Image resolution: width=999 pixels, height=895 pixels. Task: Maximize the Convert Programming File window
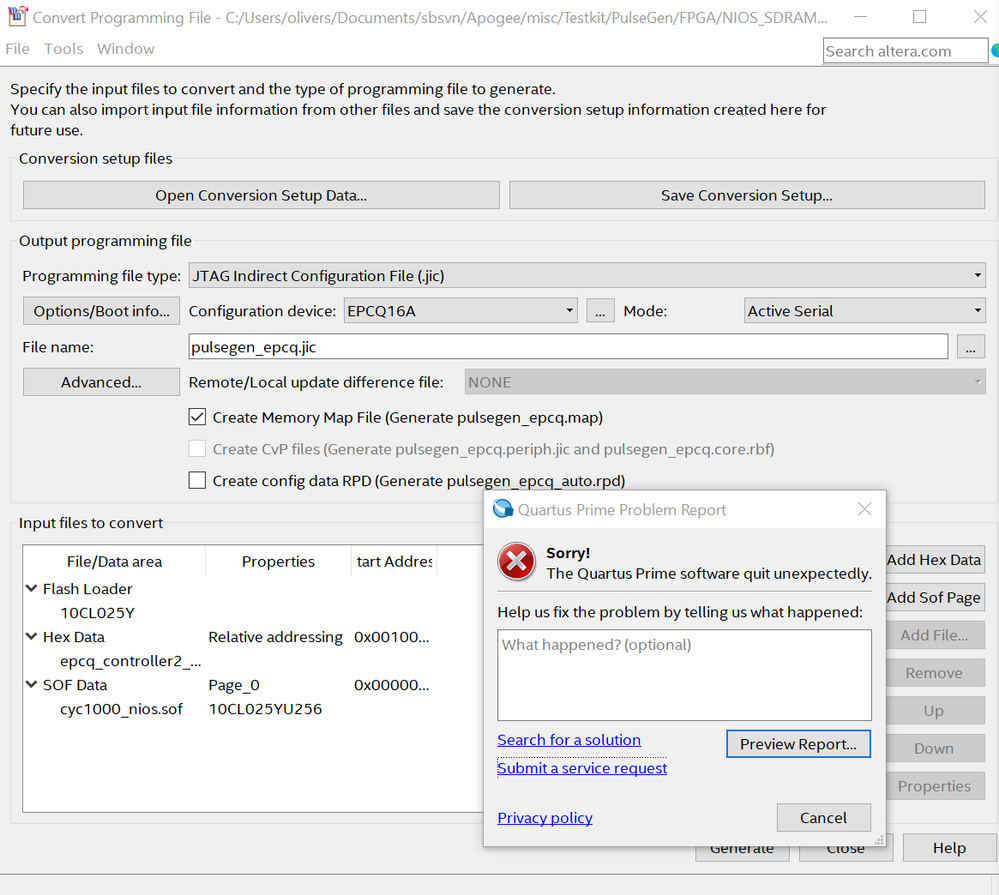point(919,17)
